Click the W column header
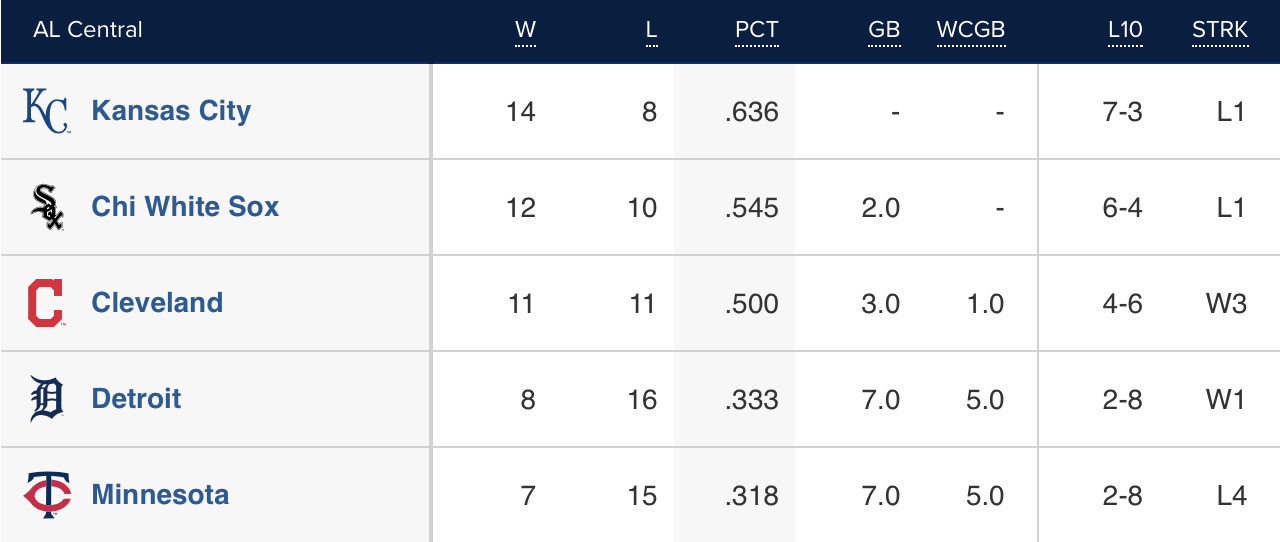1280x542 pixels. (x=525, y=31)
